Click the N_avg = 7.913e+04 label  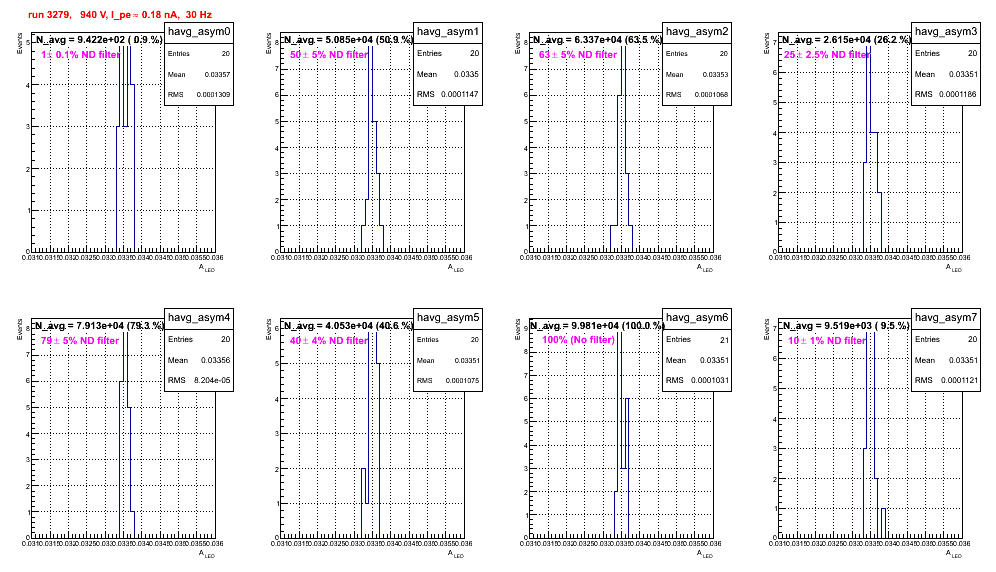99,325
